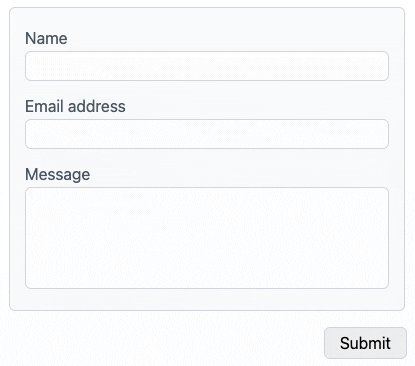Click the Message label above textarea

58,174
